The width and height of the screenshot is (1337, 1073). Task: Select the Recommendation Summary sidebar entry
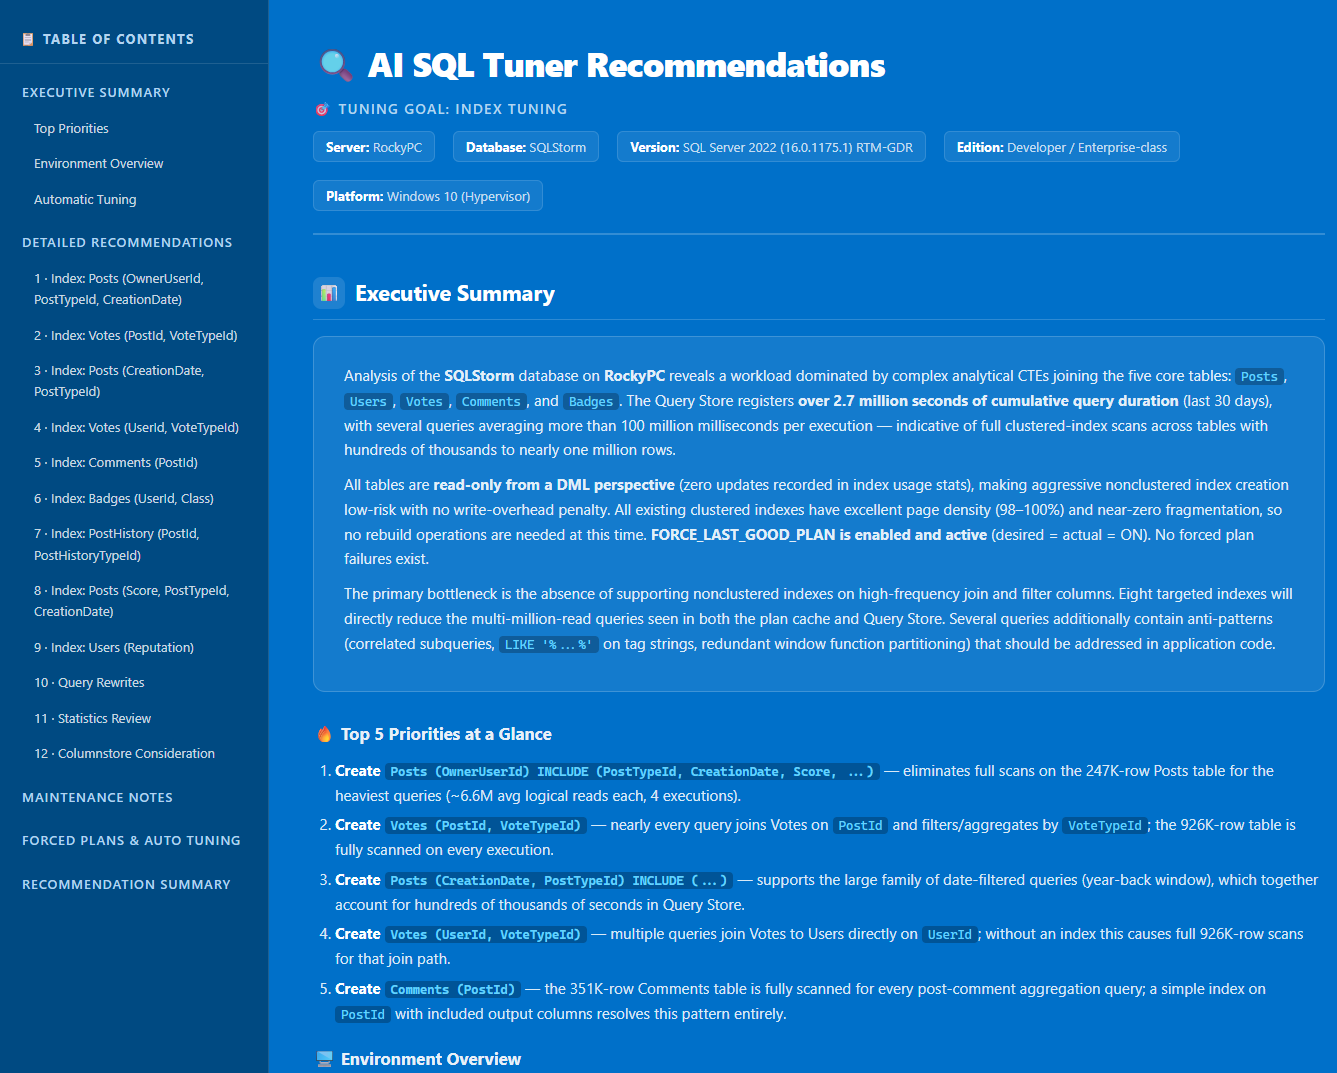click(126, 884)
